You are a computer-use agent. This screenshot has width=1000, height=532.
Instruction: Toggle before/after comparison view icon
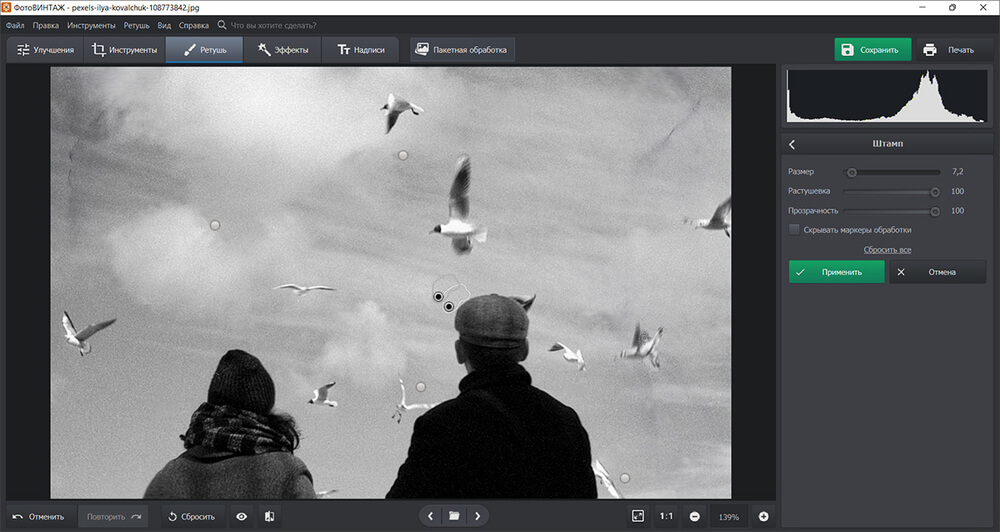(x=269, y=516)
